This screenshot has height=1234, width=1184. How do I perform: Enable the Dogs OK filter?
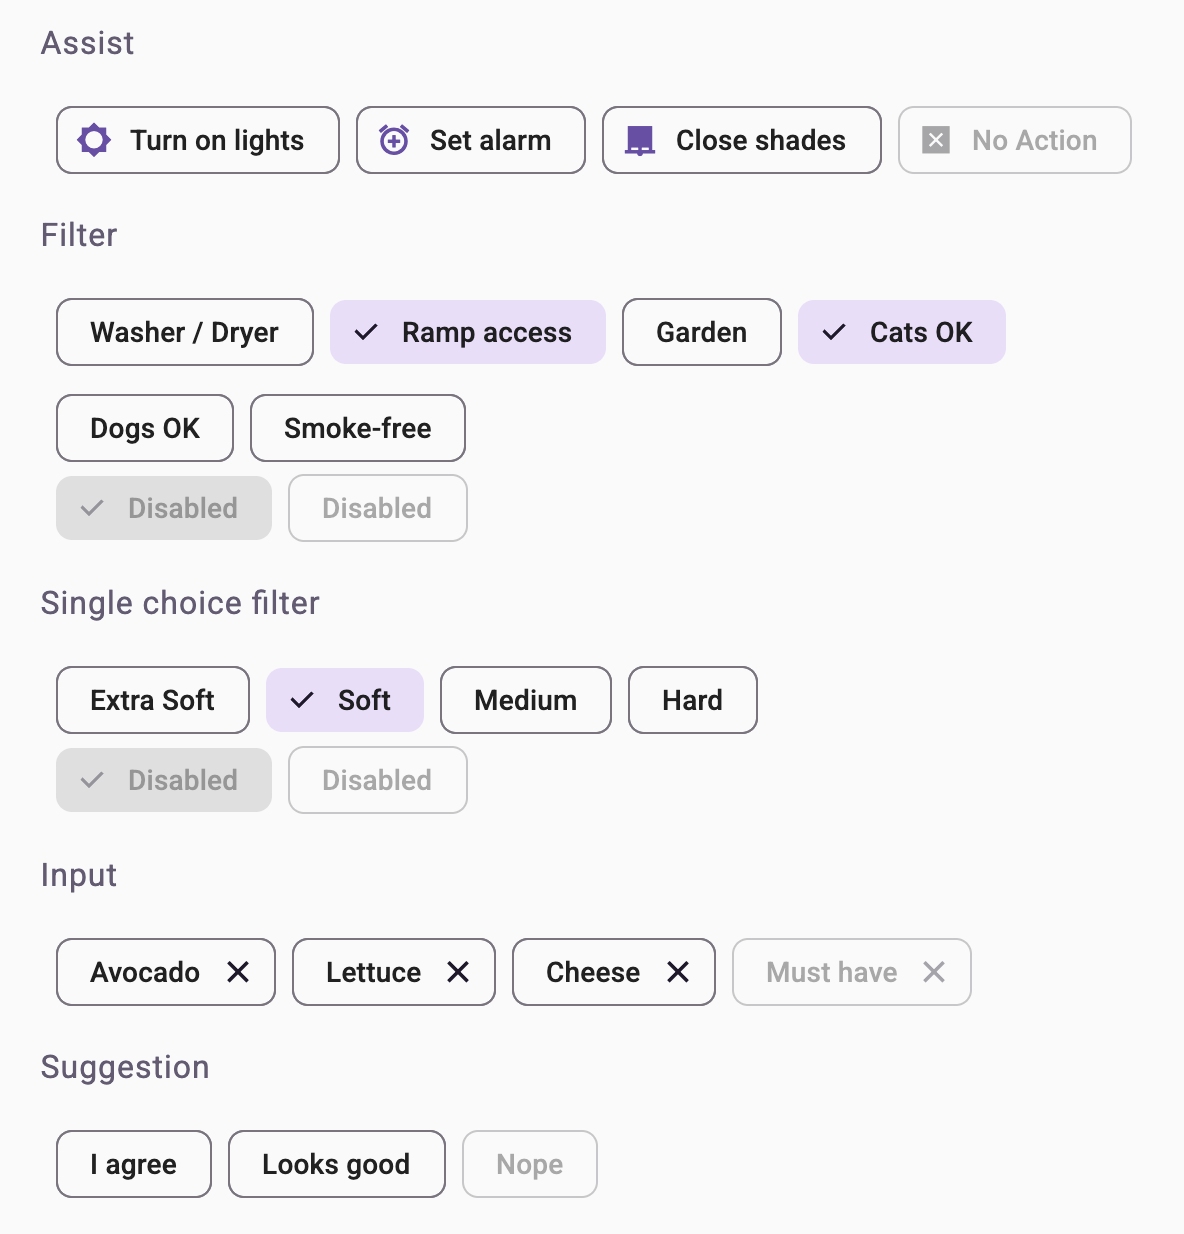[x=144, y=428]
